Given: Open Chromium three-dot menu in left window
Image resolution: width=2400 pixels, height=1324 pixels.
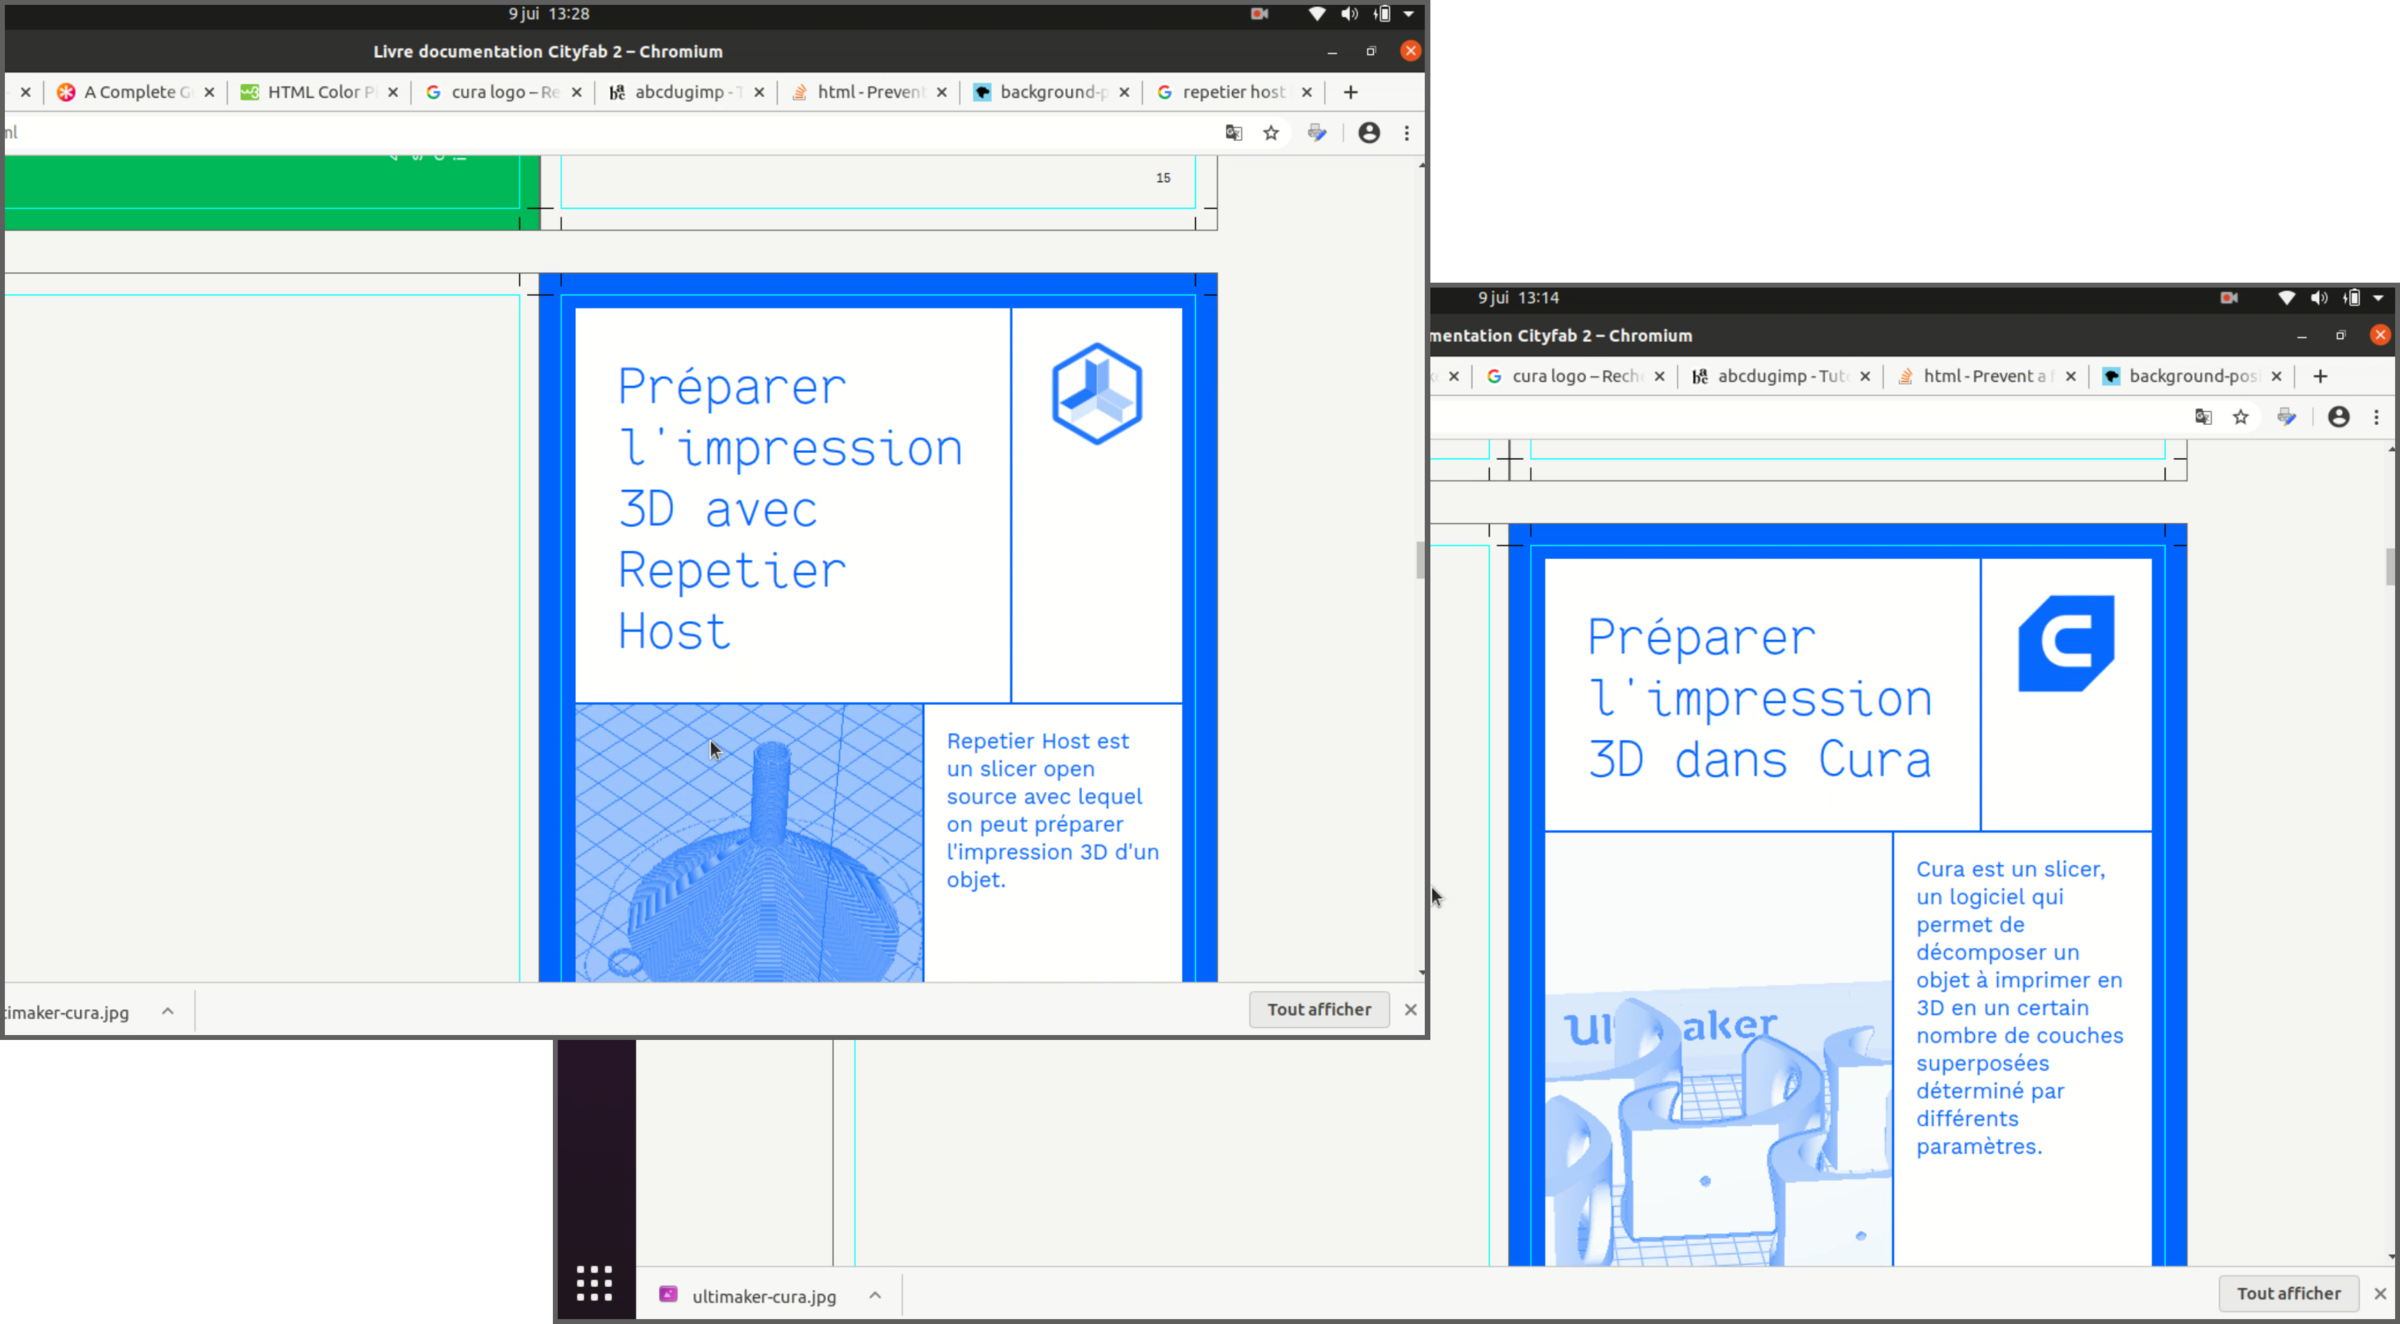Looking at the screenshot, I should [x=1407, y=133].
